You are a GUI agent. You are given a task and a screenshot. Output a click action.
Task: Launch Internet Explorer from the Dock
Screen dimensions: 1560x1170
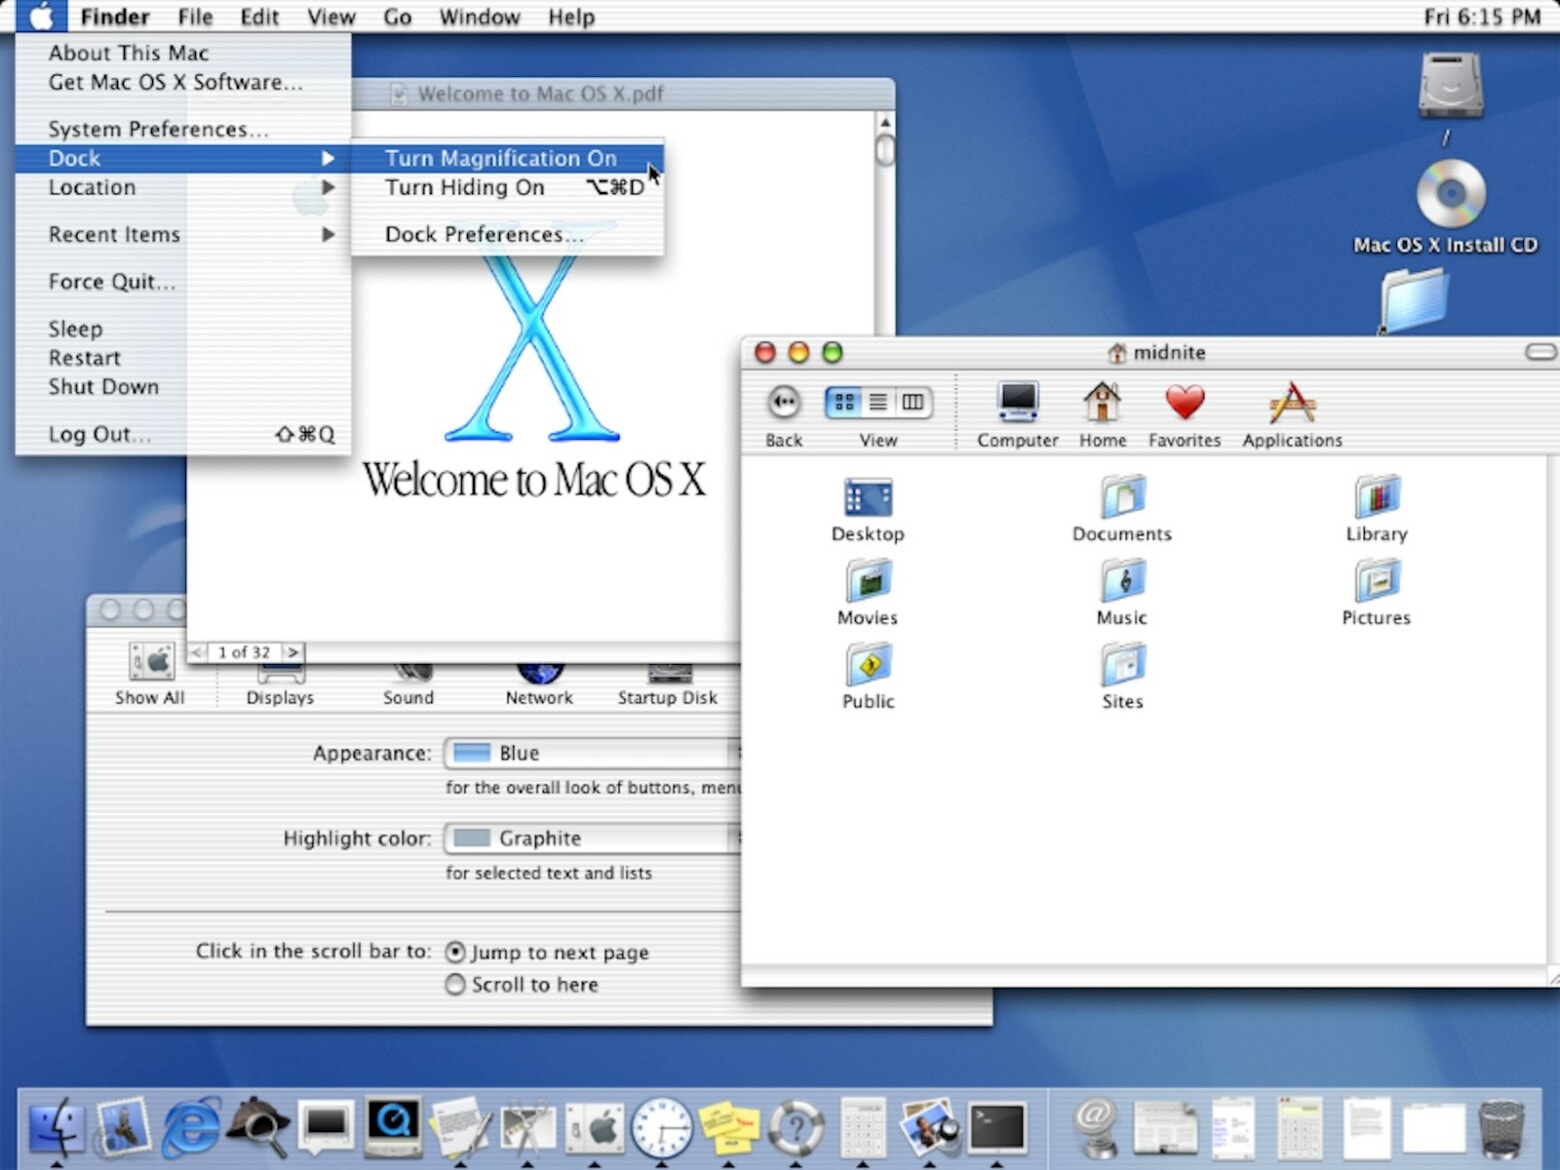click(x=188, y=1127)
